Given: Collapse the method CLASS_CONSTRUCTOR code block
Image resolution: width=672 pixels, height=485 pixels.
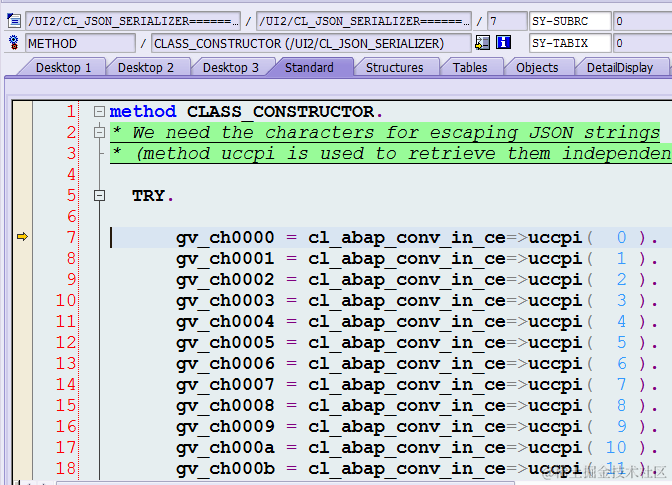Looking at the screenshot, I should 99,112.
